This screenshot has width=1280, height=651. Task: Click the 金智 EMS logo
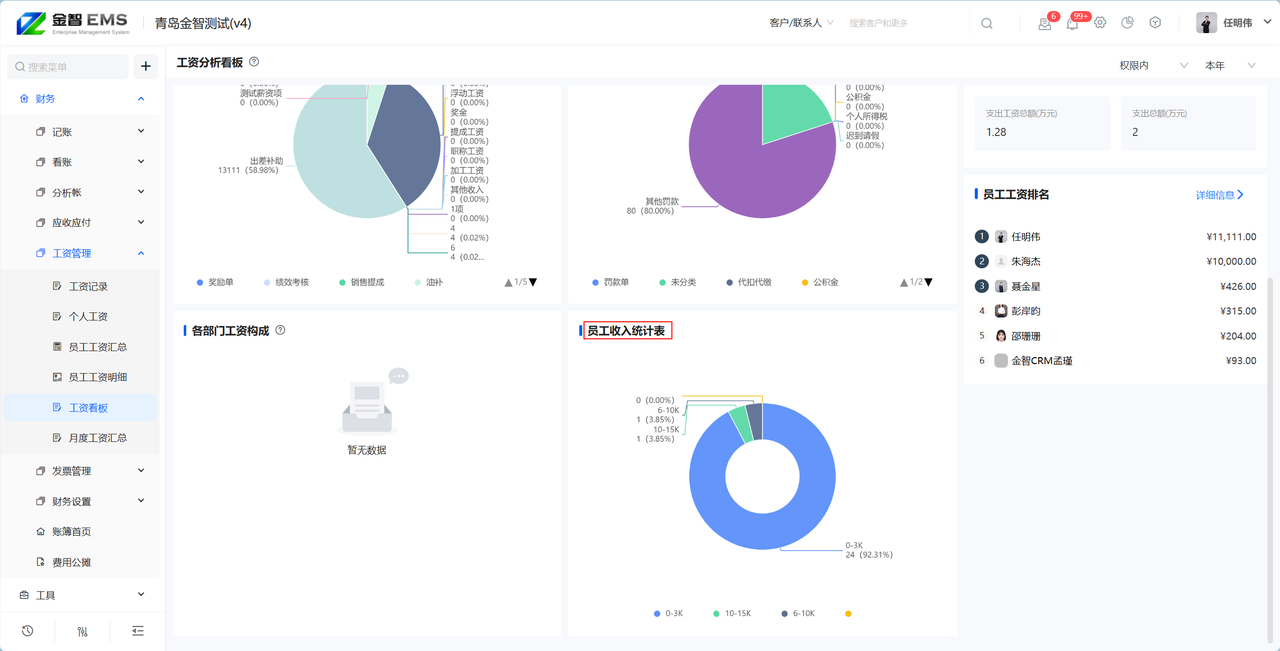74,23
